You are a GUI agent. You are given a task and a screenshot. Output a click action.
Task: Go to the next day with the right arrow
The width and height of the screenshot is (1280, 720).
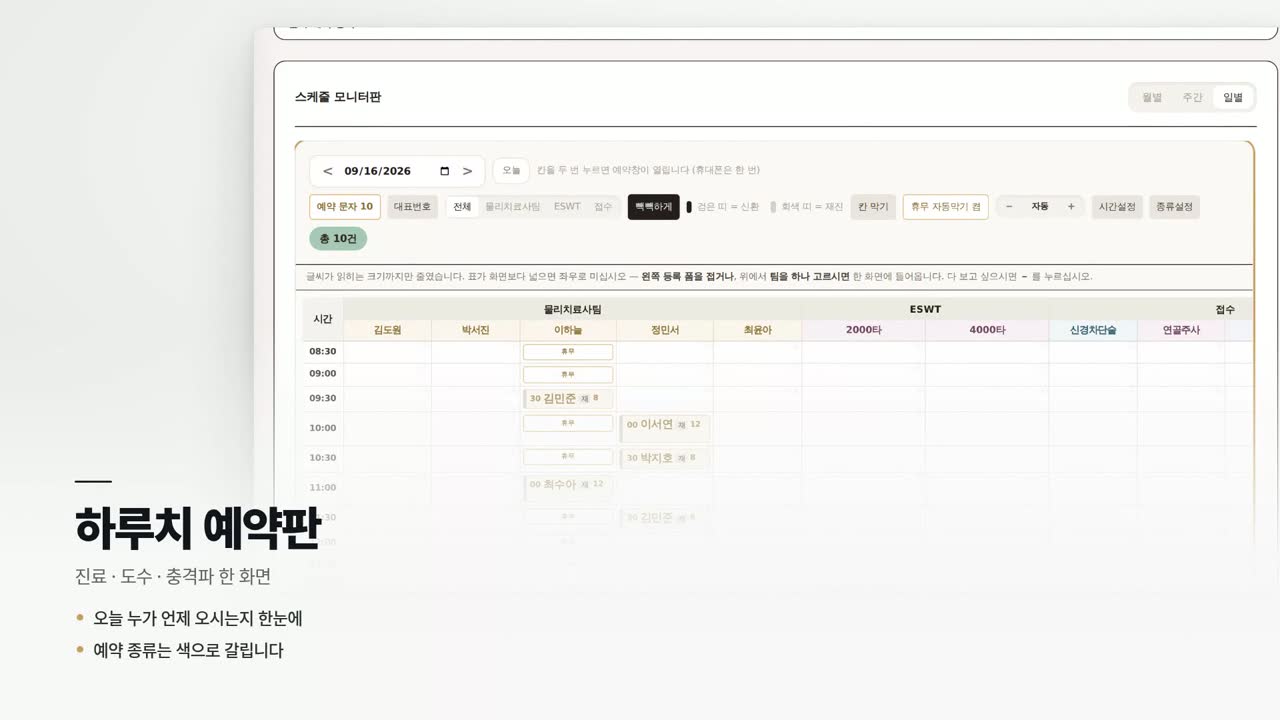coord(467,171)
